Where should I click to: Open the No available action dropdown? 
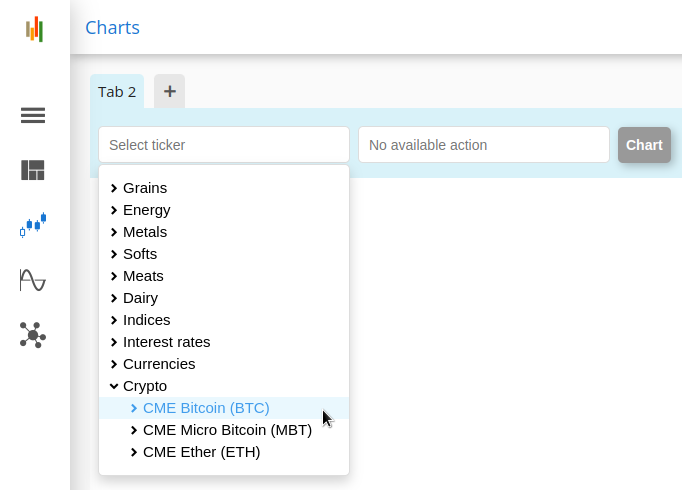(484, 145)
